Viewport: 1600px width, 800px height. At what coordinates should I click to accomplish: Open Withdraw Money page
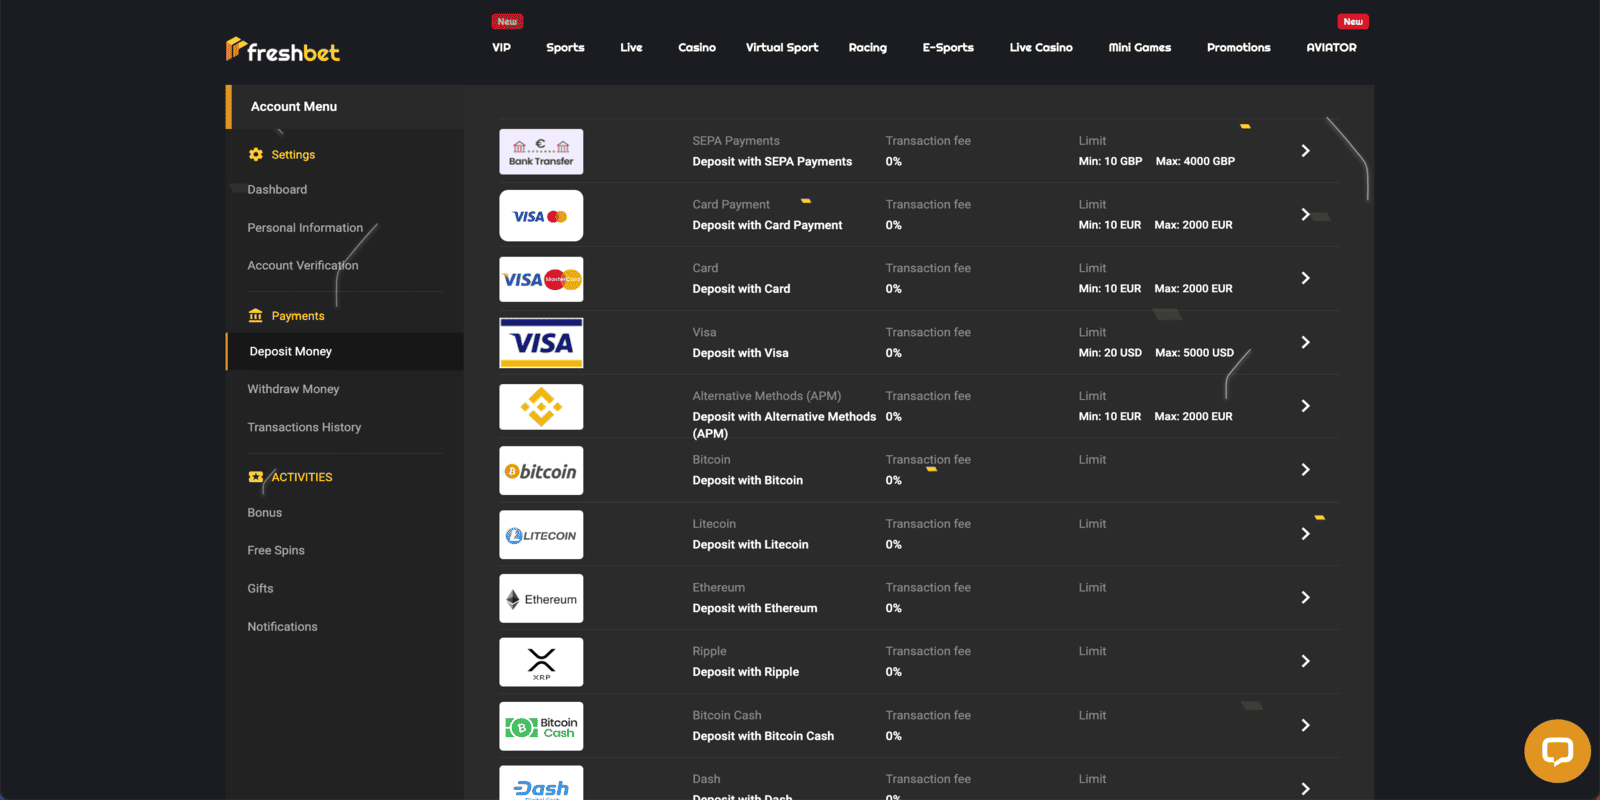[293, 389]
